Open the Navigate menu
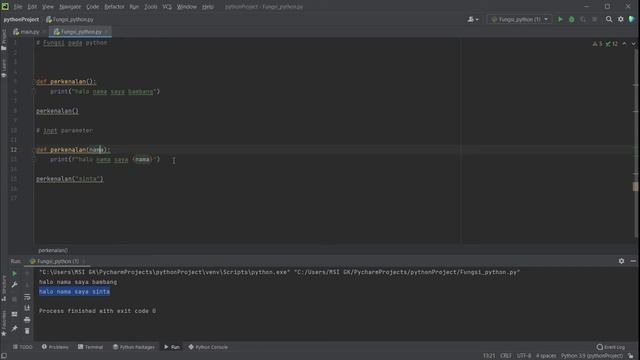The height and width of the screenshot is (360, 640). click(70, 7)
